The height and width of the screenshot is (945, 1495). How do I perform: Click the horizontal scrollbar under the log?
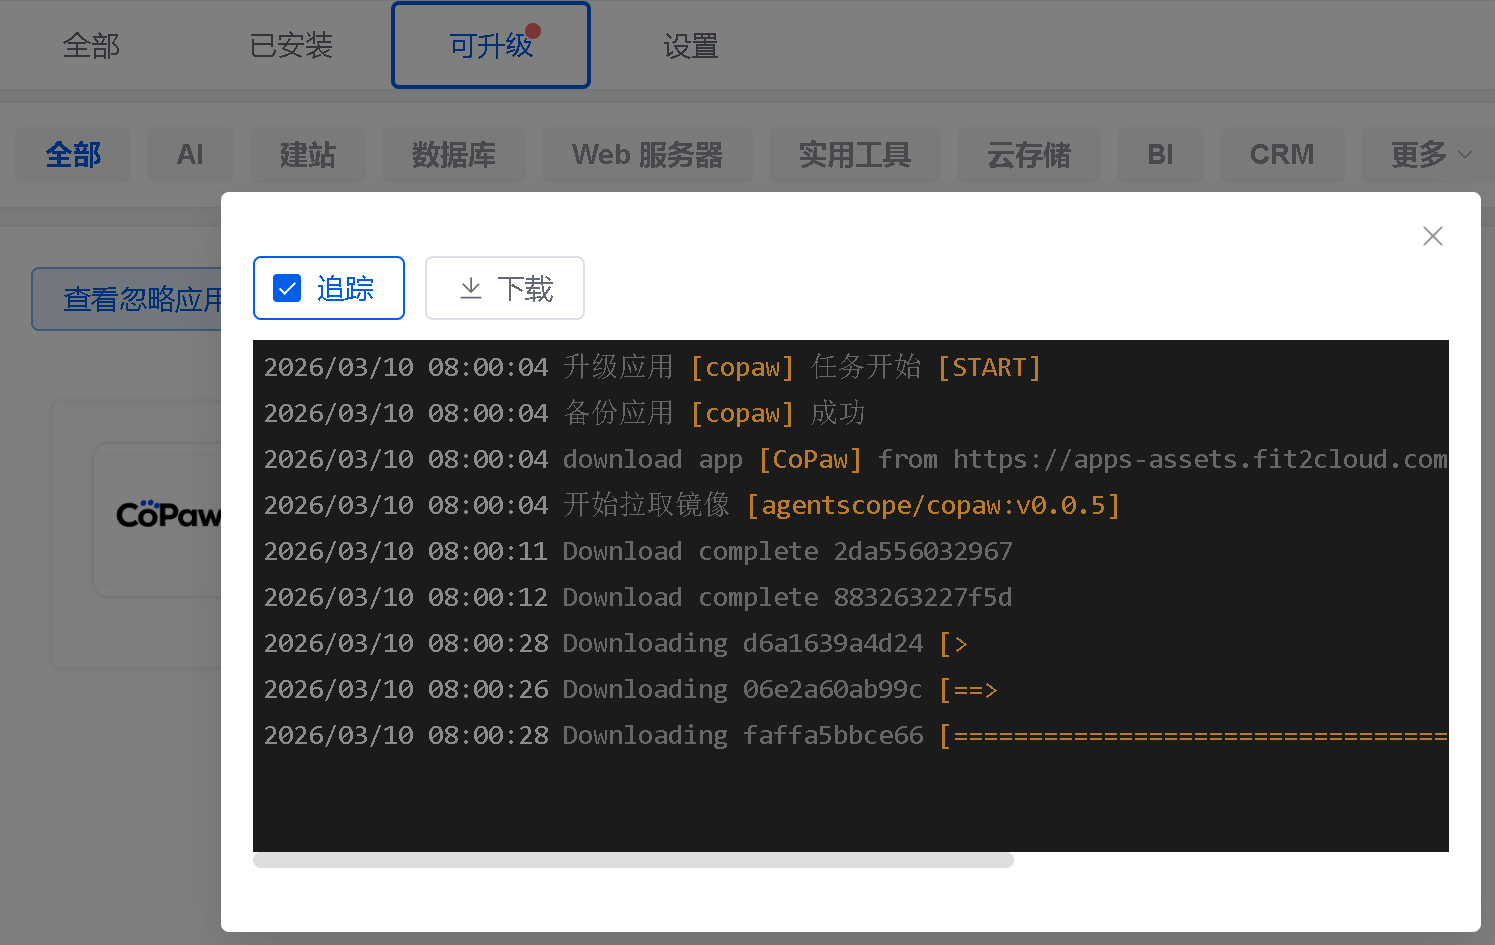[x=633, y=860]
